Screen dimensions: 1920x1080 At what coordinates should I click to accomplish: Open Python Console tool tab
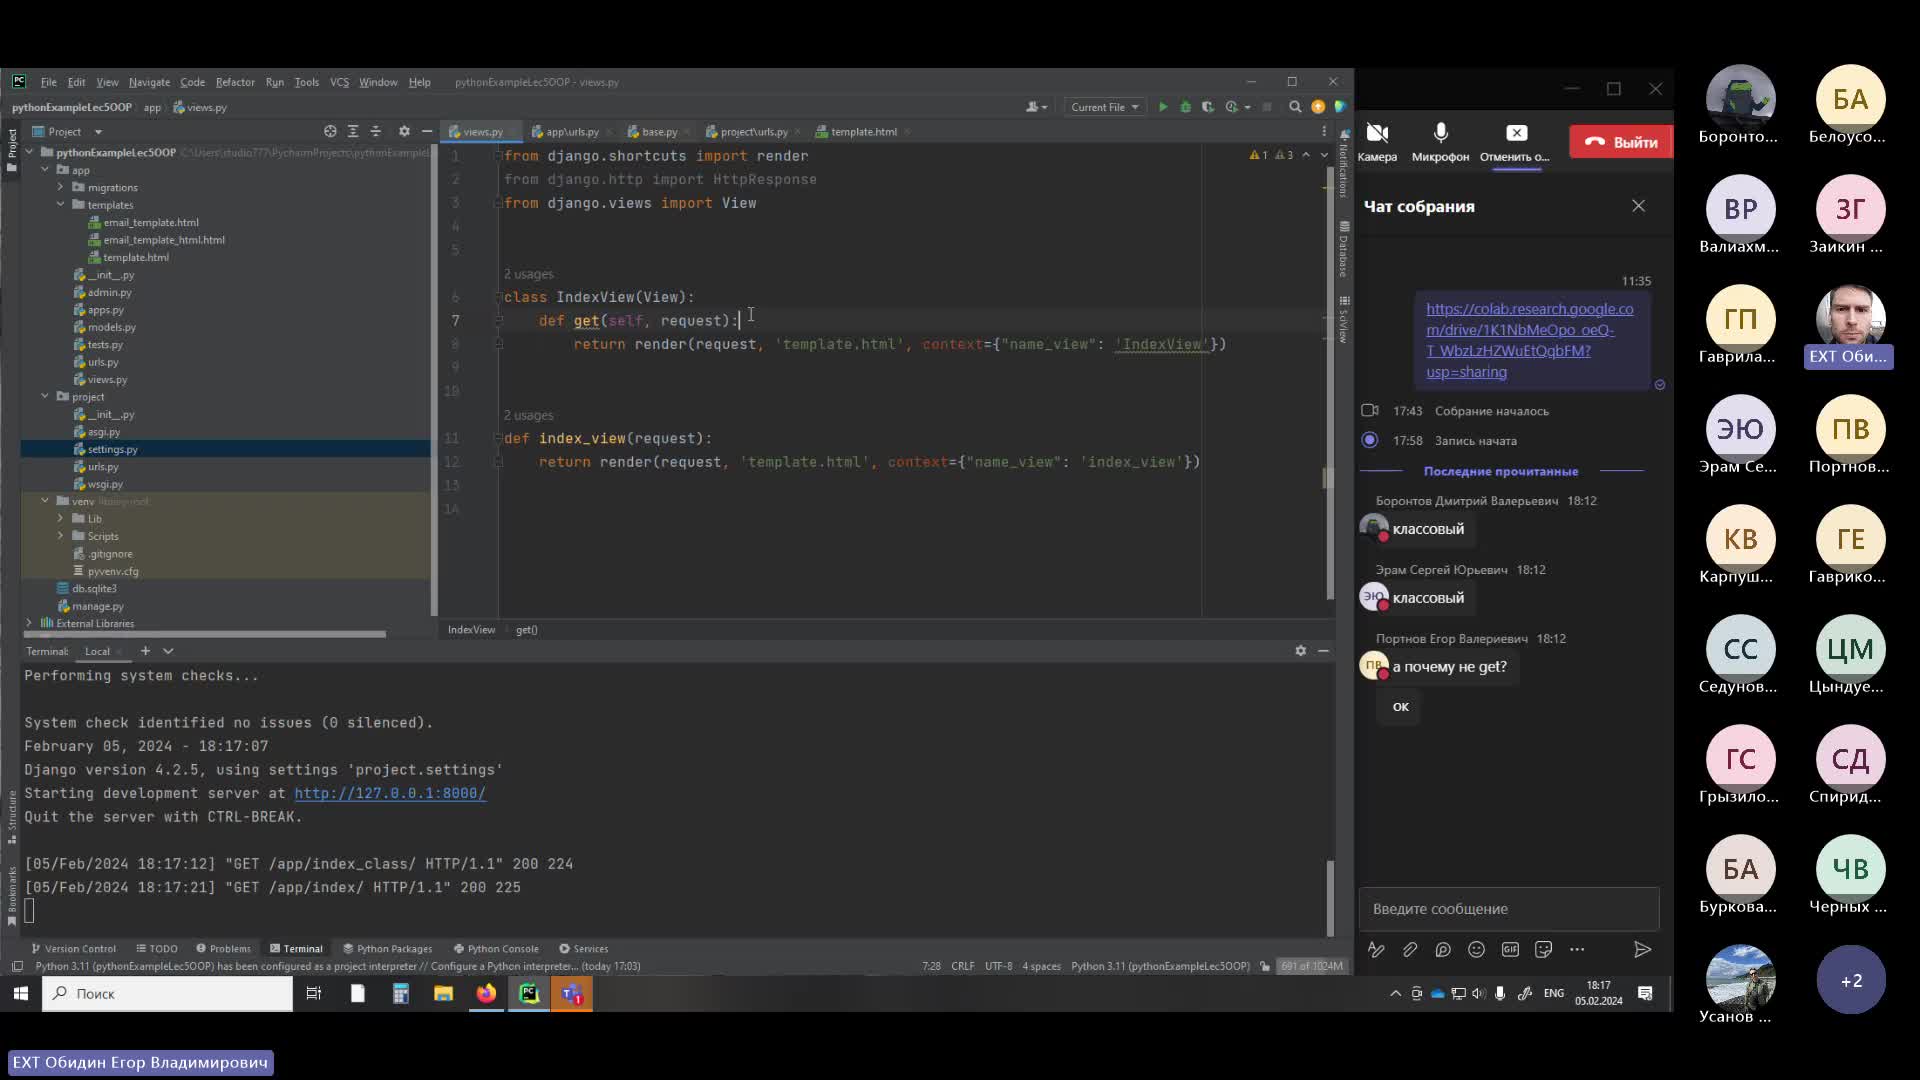496,948
